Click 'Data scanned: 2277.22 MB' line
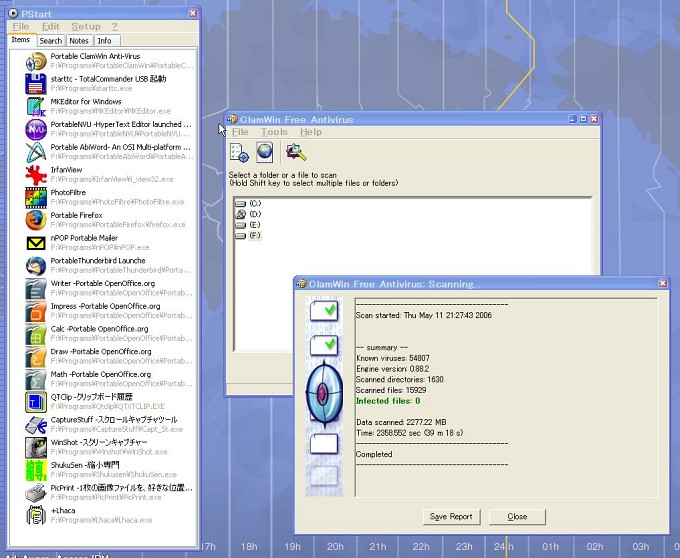 [x=401, y=422]
